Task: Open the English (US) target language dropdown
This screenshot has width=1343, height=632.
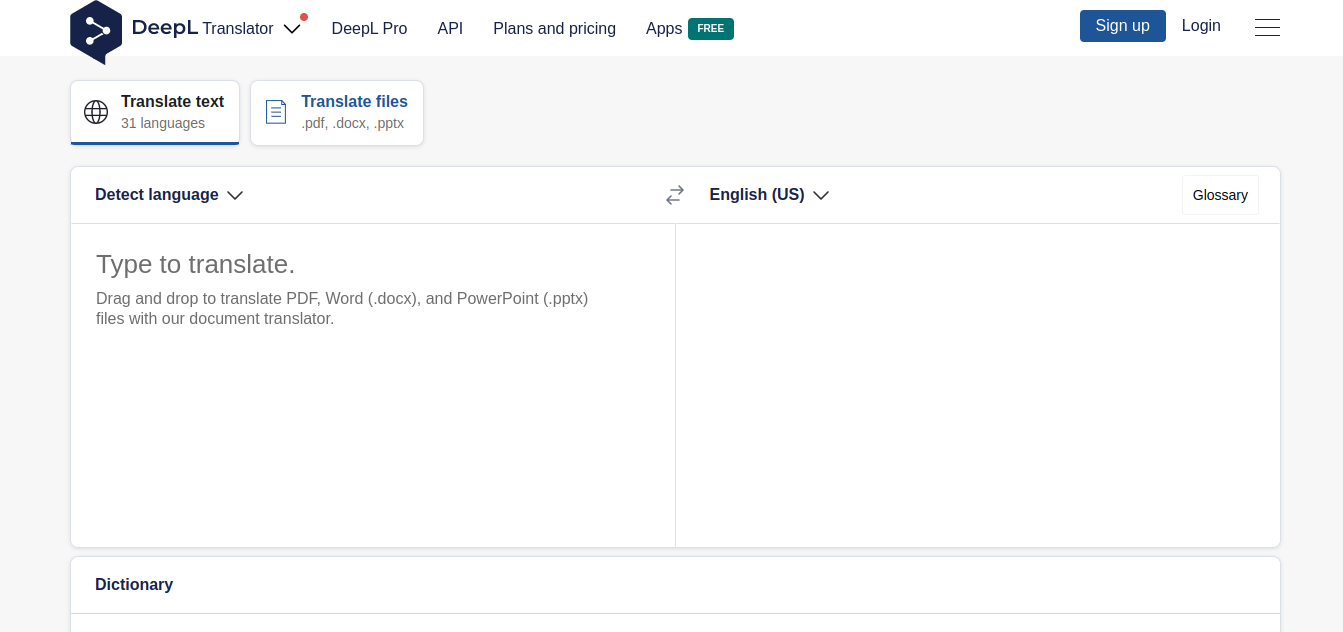Action: [x=769, y=195]
